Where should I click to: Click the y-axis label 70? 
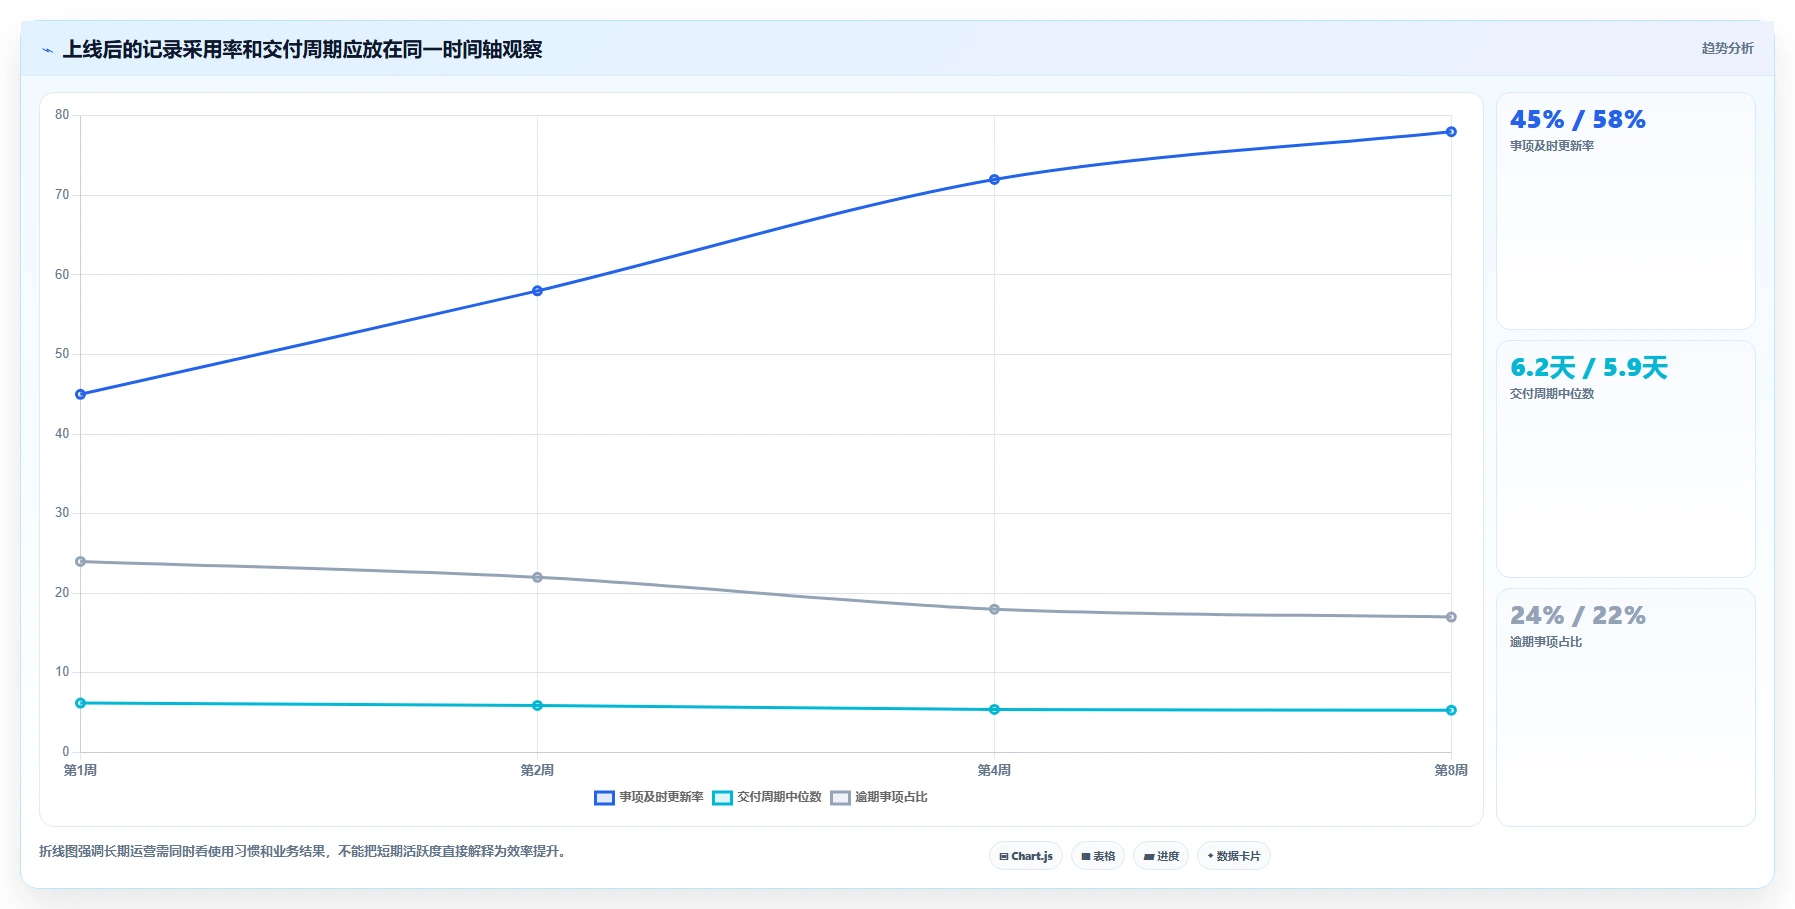pos(62,195)
